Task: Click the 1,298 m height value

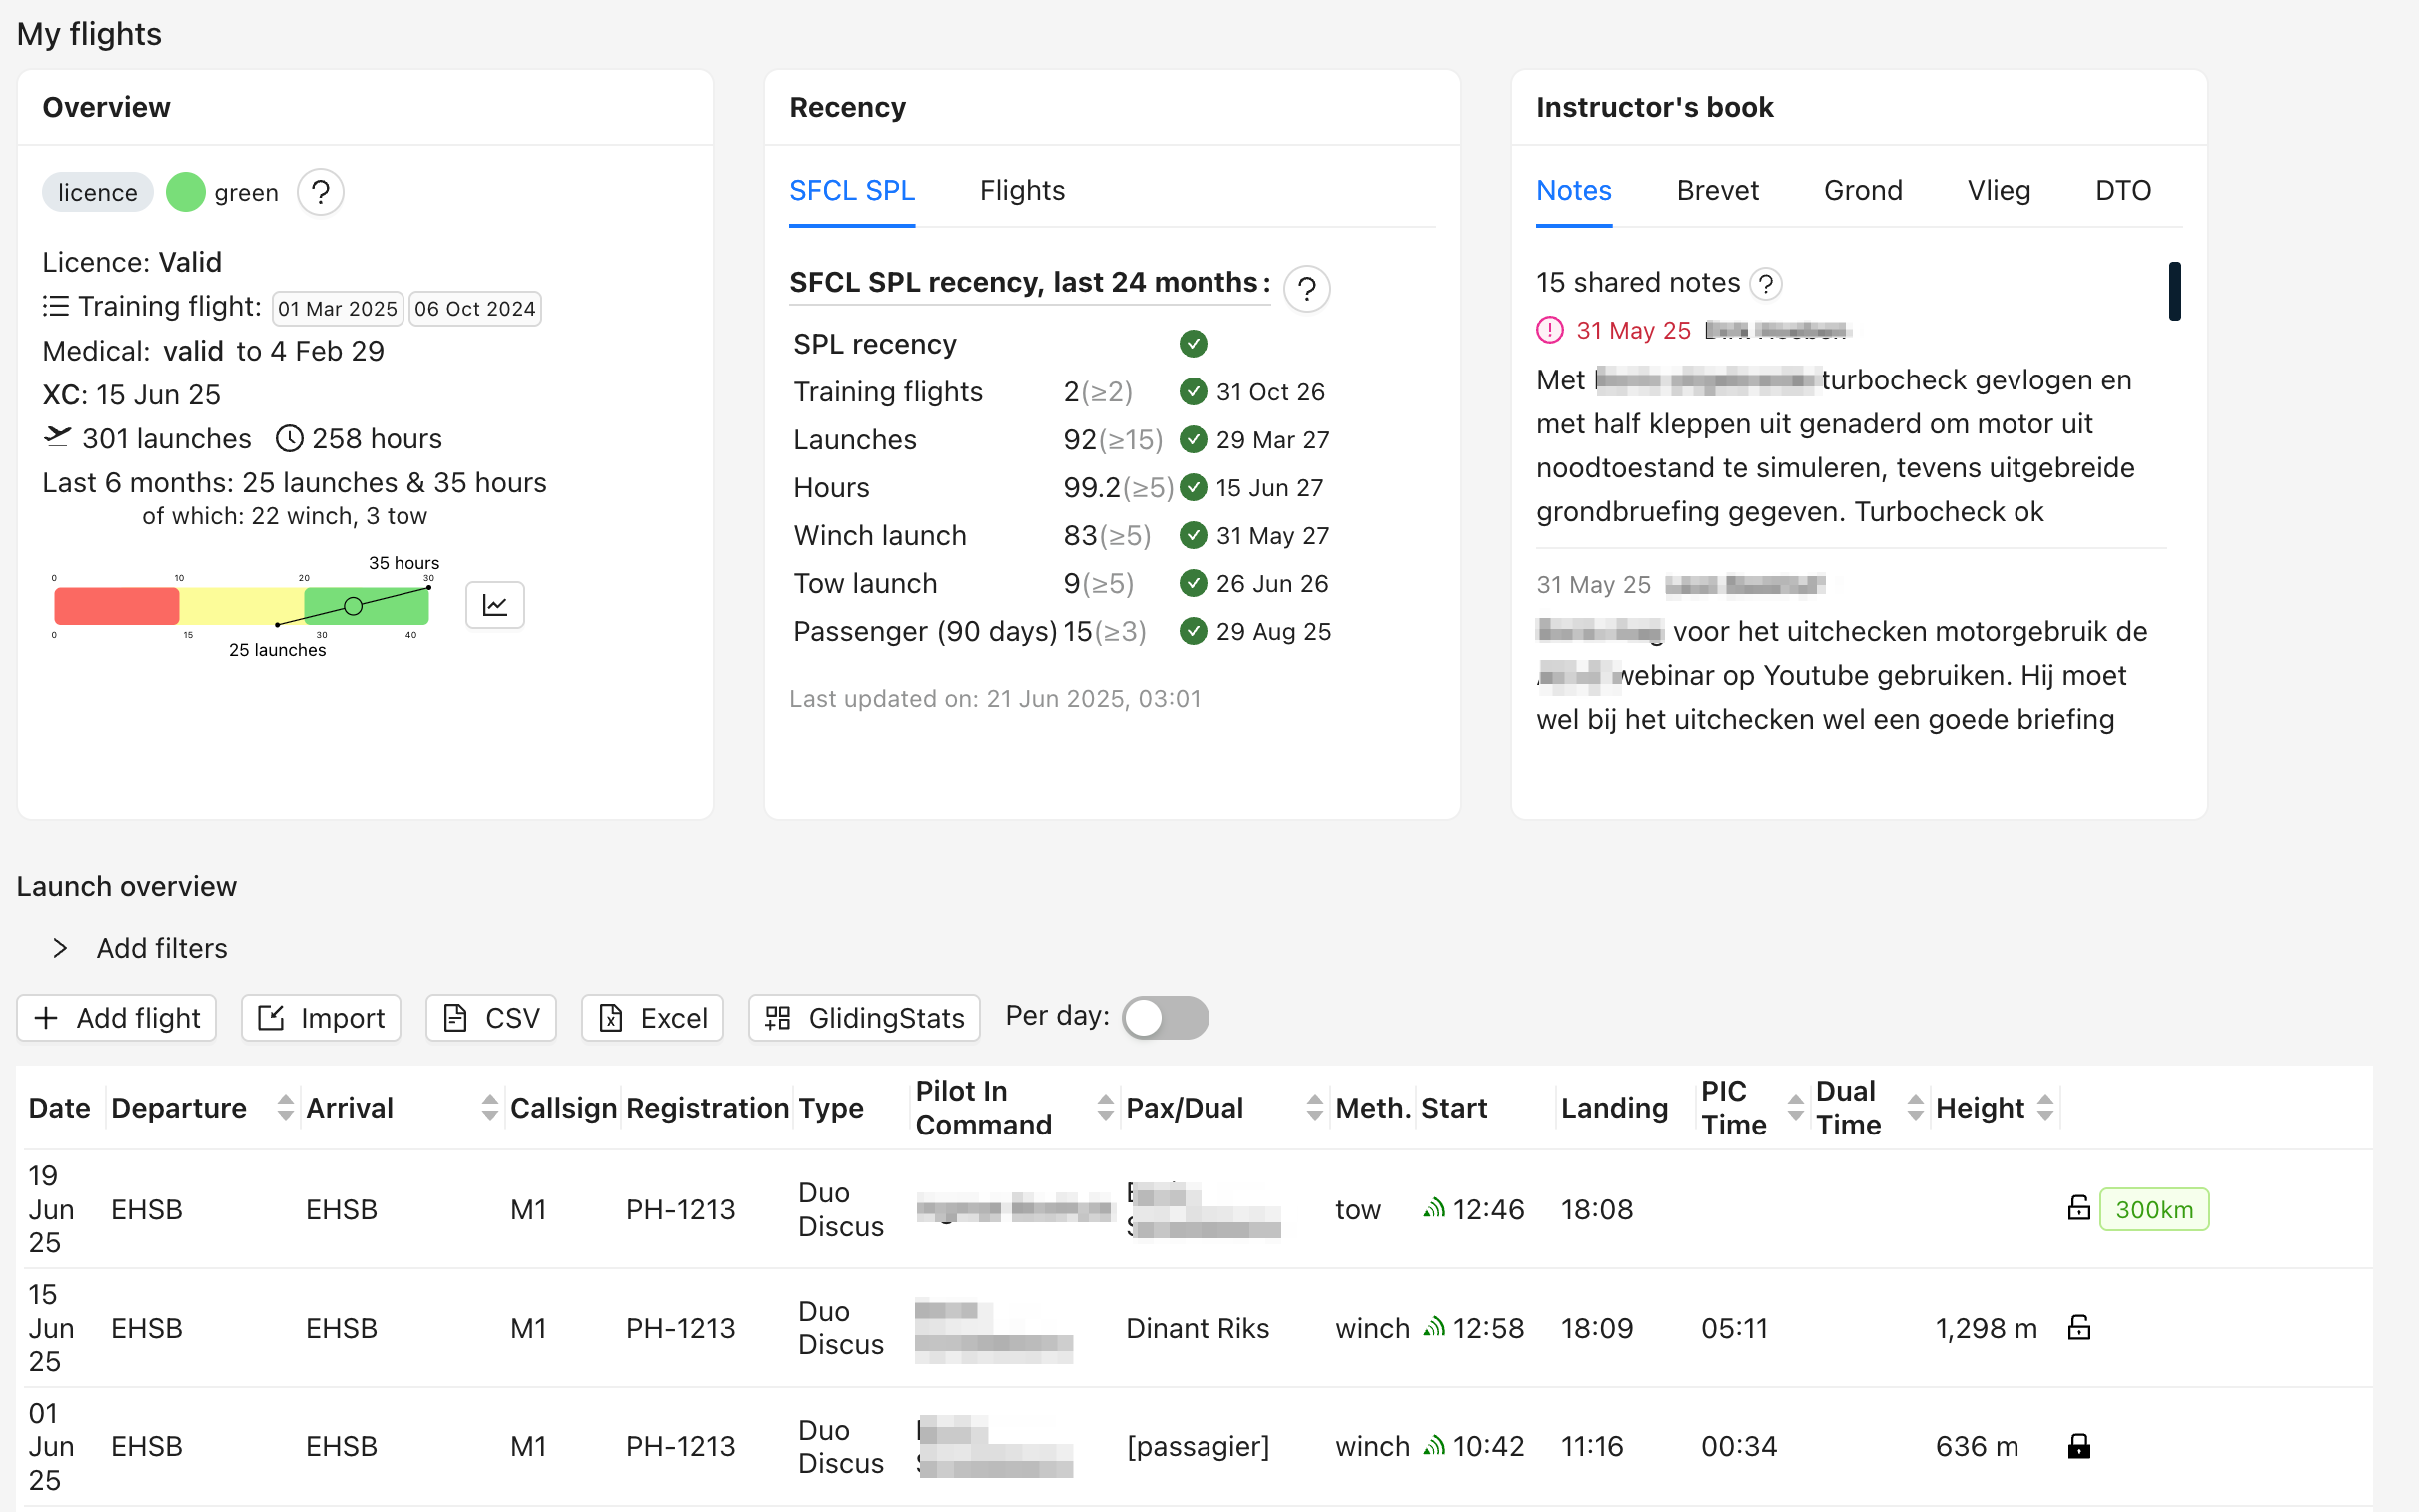Action: tap(1986, 1328)
